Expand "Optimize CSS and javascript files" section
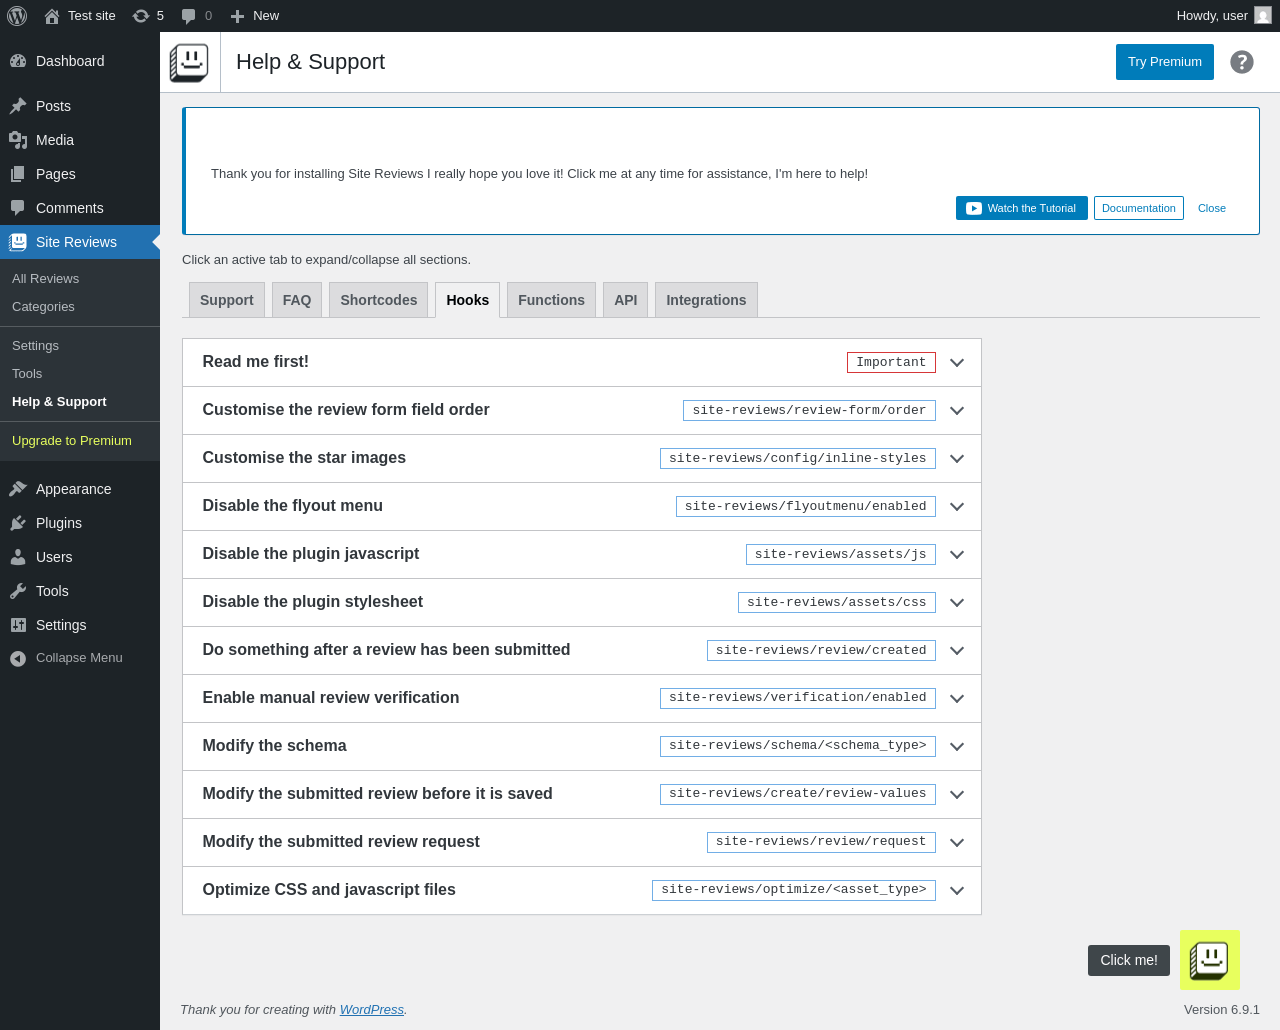 pyautogui.click(x=957, y=891)
